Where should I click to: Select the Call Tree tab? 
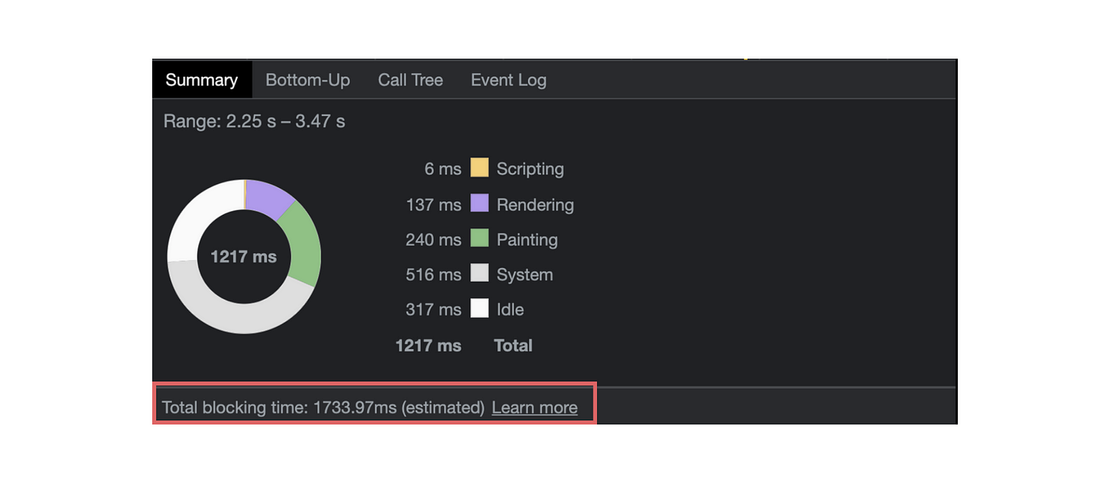coord(410,80)
